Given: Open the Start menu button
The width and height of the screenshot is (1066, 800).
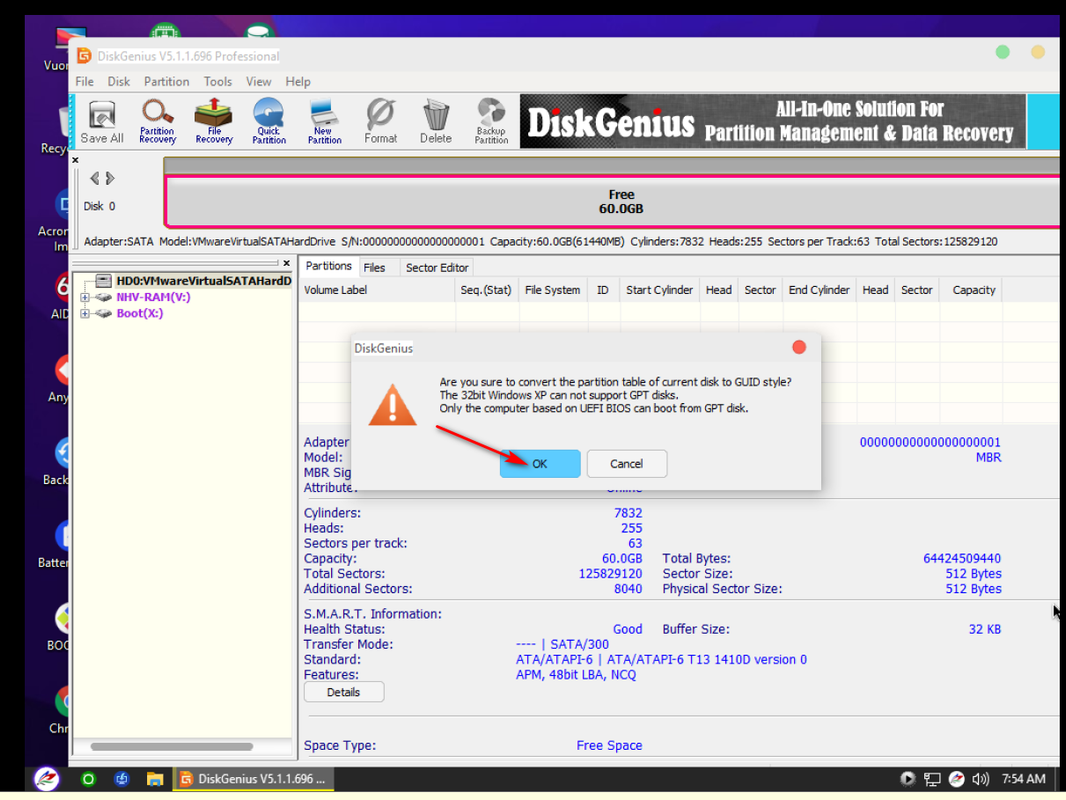Looking at the screenshot, I should click(46, 779).
